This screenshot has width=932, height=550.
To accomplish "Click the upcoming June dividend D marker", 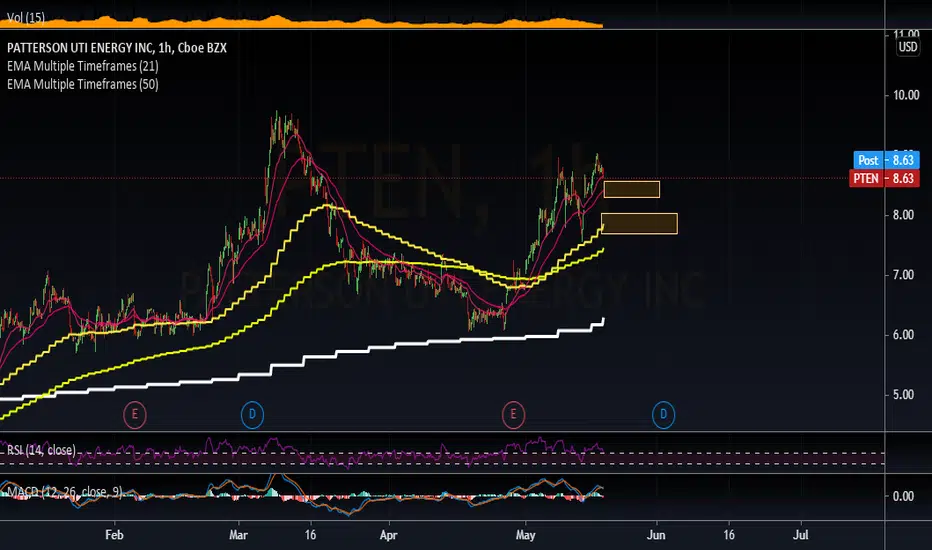I will pos(663,414).
